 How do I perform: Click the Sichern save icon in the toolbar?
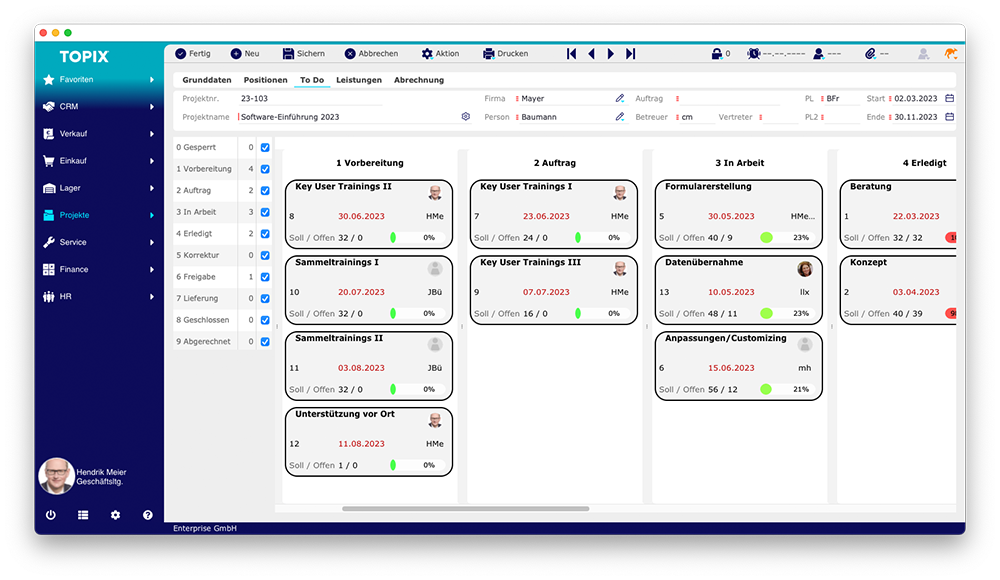click(289, 54)
